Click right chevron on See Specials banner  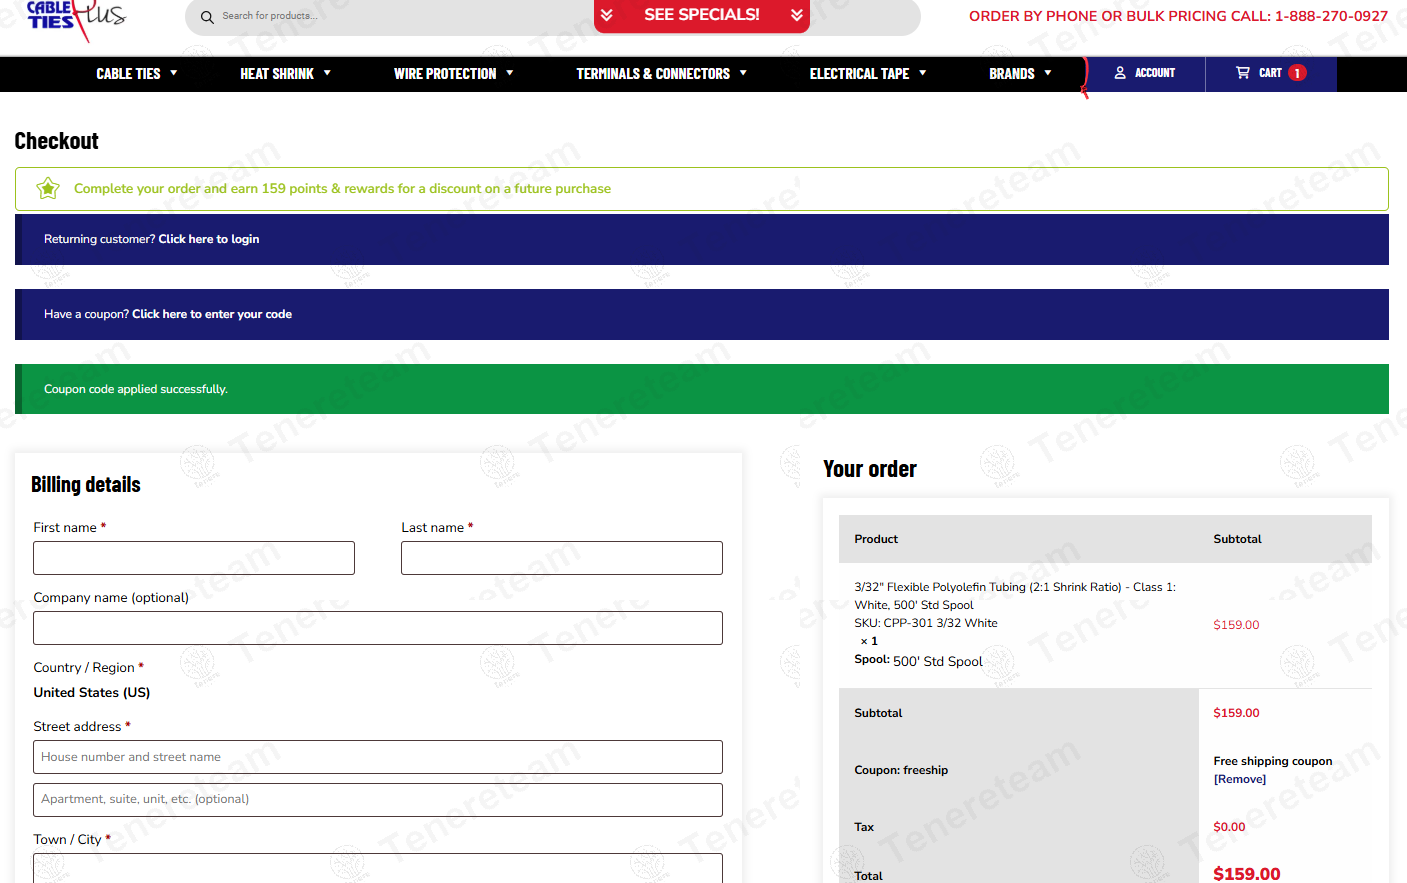[x=797, y=15]
